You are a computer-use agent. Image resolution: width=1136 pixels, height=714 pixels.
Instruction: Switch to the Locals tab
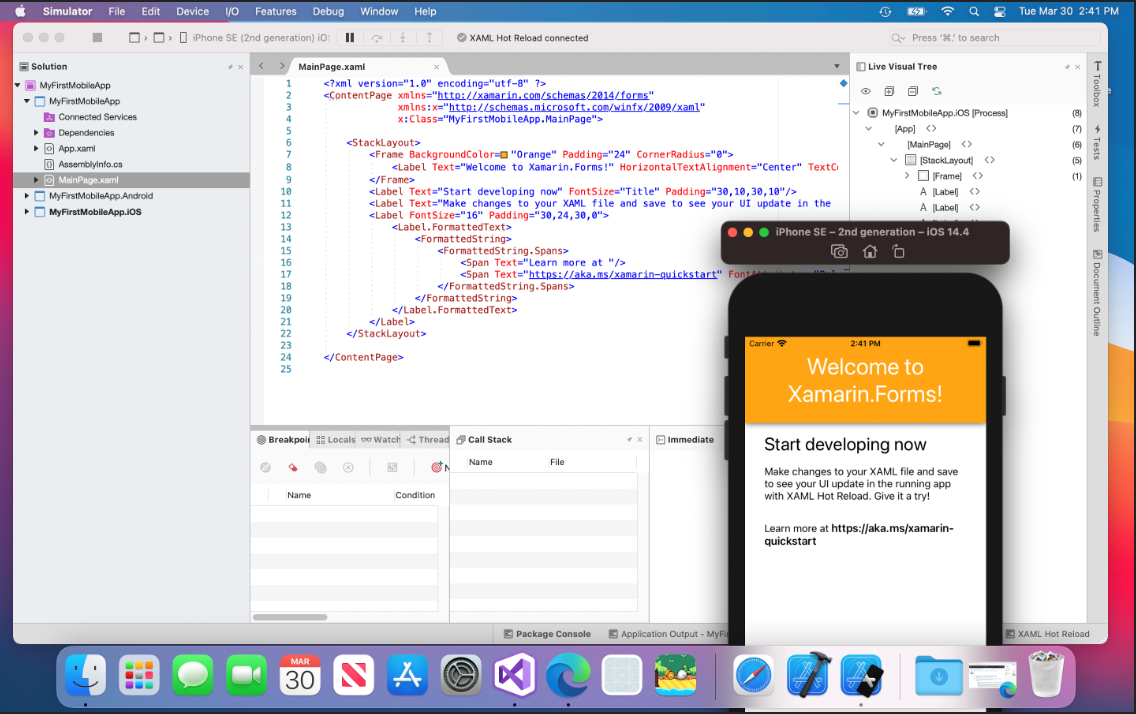pos(336,438)
